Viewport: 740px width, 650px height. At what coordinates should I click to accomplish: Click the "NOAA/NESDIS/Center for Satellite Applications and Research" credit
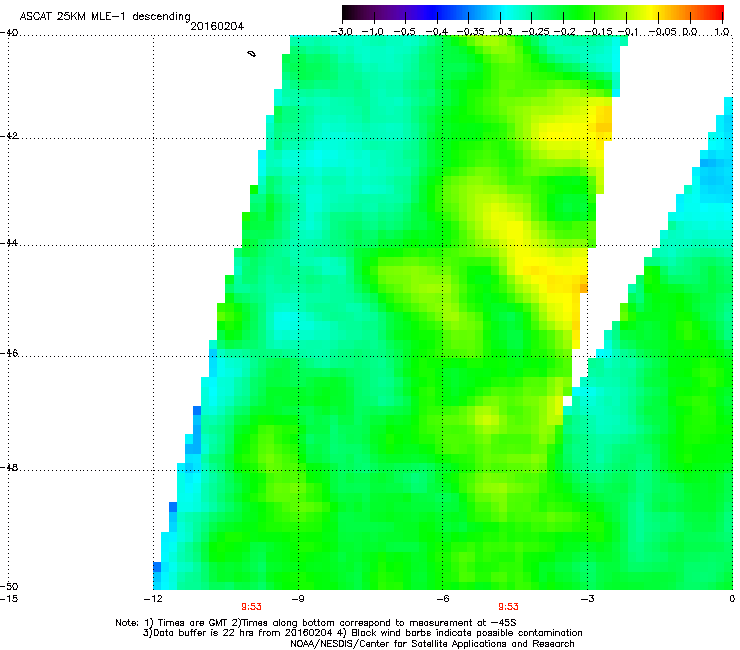coord(432,644)
